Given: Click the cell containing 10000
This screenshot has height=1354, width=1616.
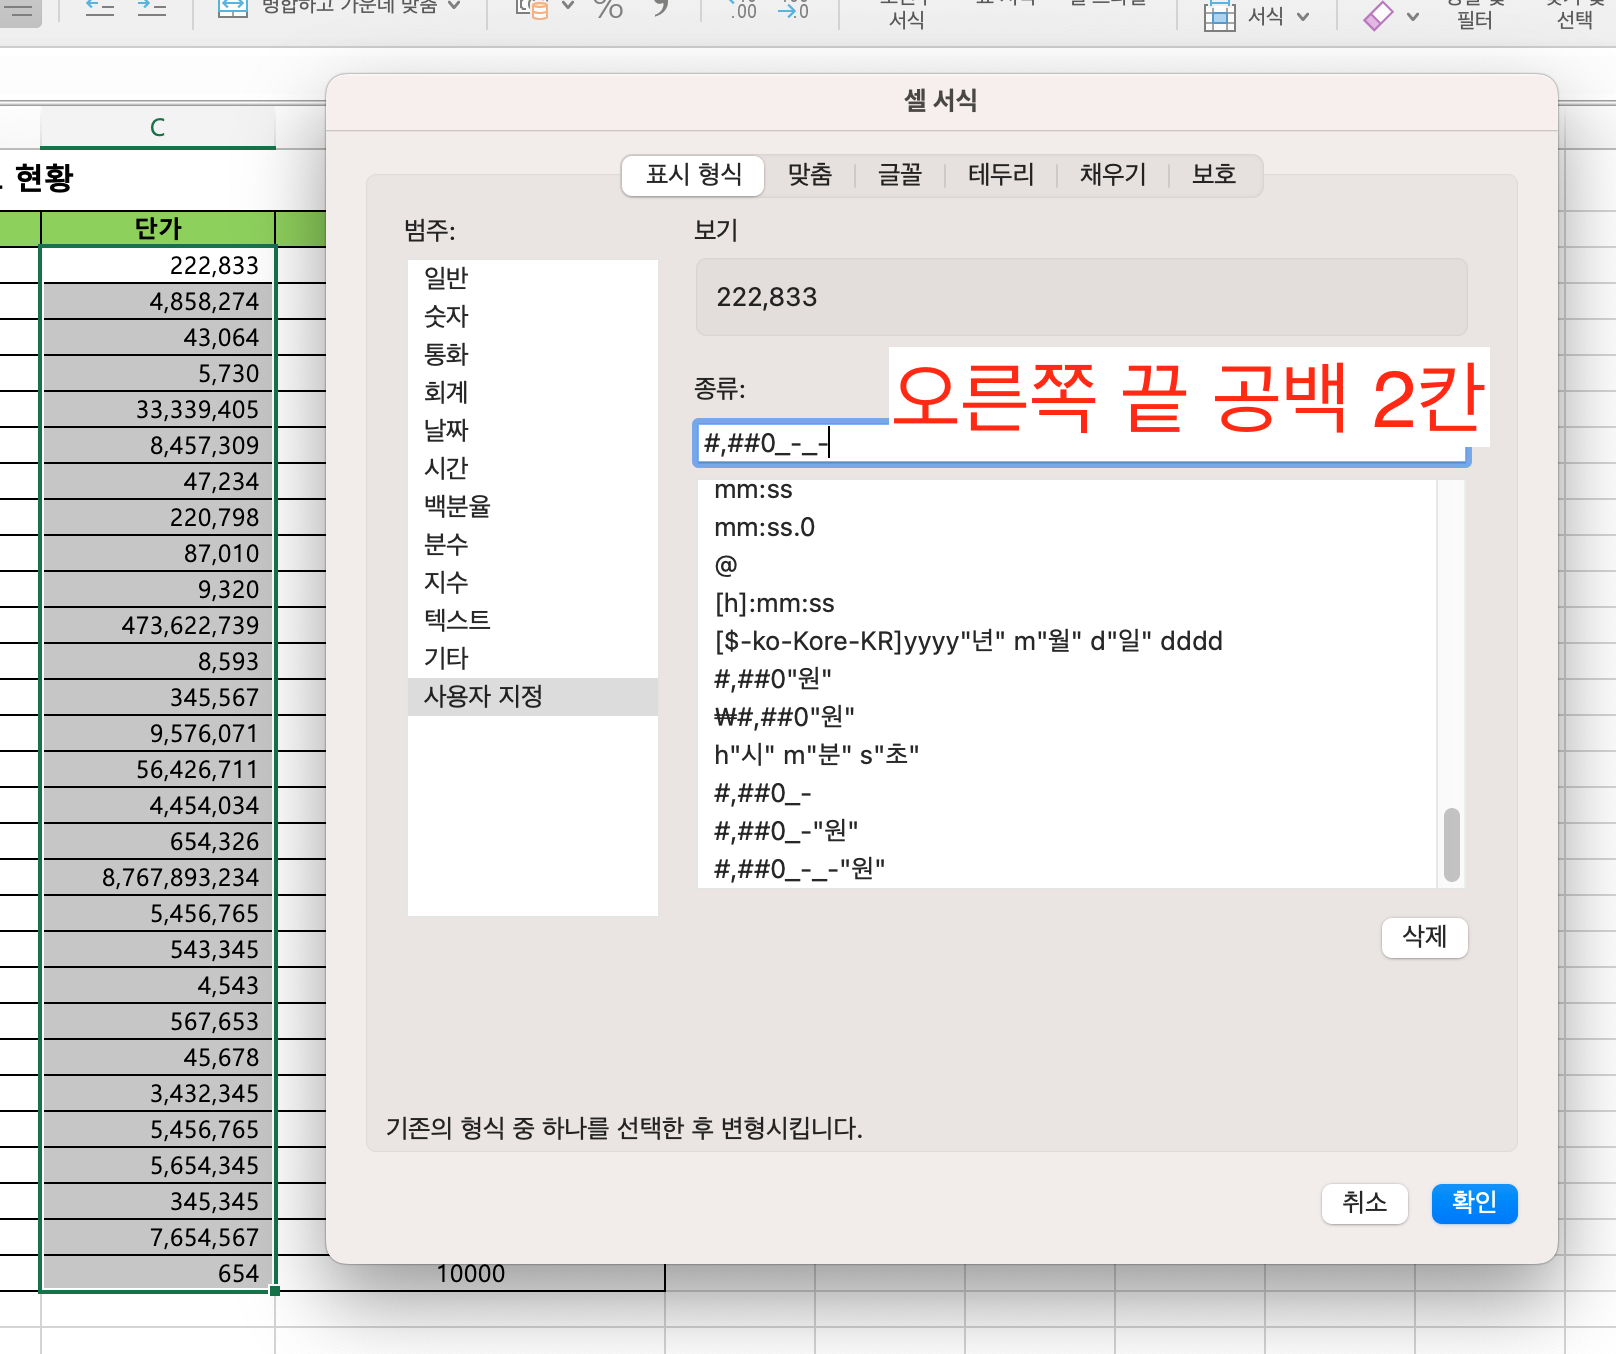Looking at the screenshot, I should tap(470, 1275).
